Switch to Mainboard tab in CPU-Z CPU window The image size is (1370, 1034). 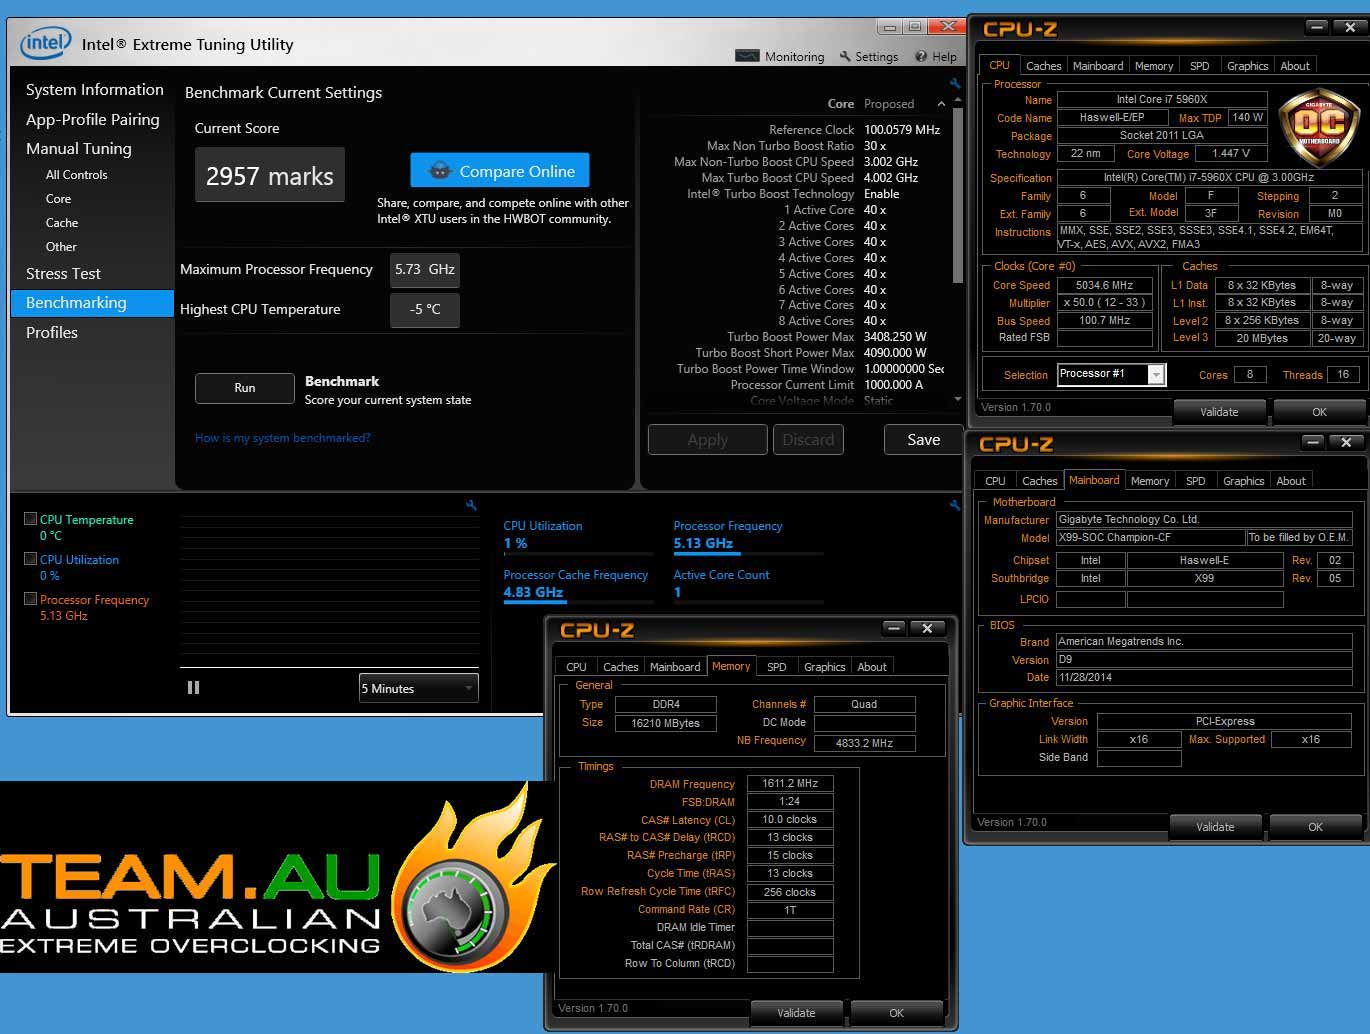click(x=1098, y=66)
